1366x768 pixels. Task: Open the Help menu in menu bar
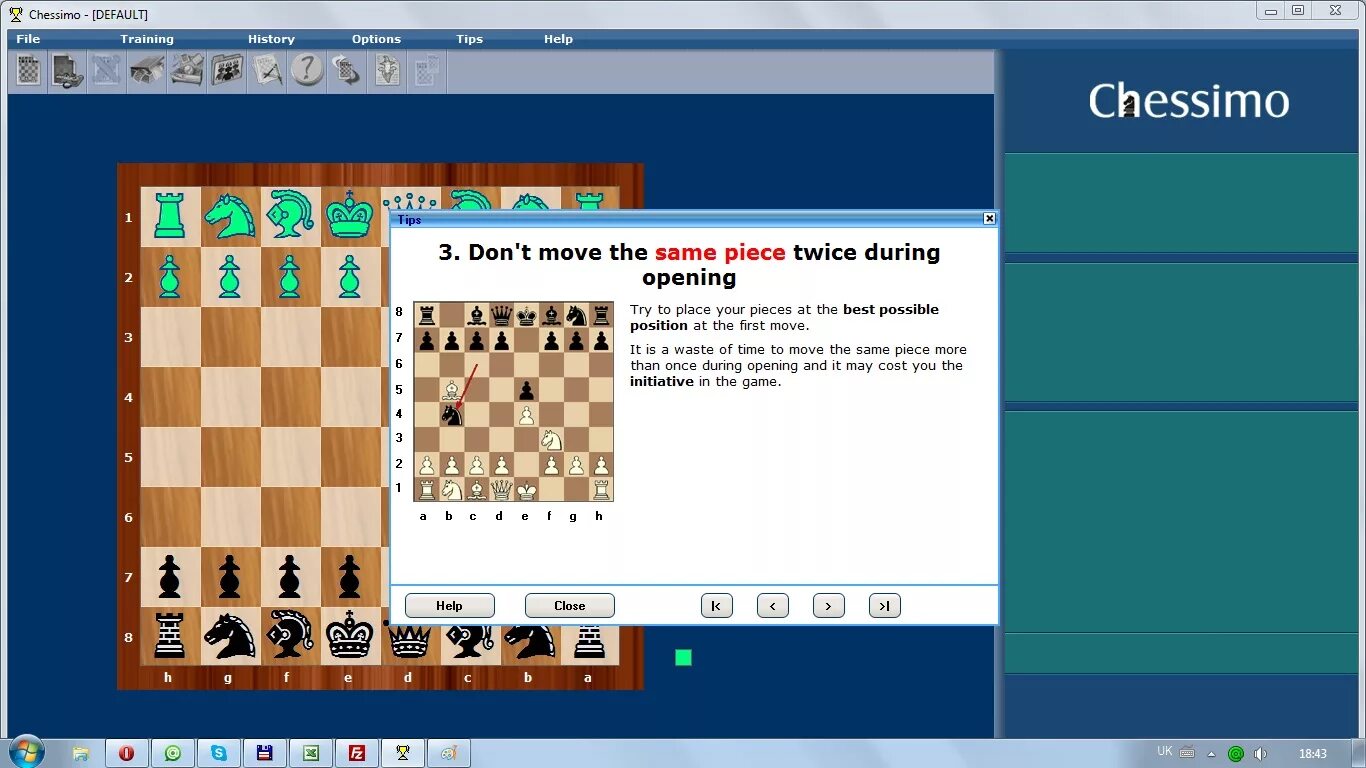click(558, 39)
